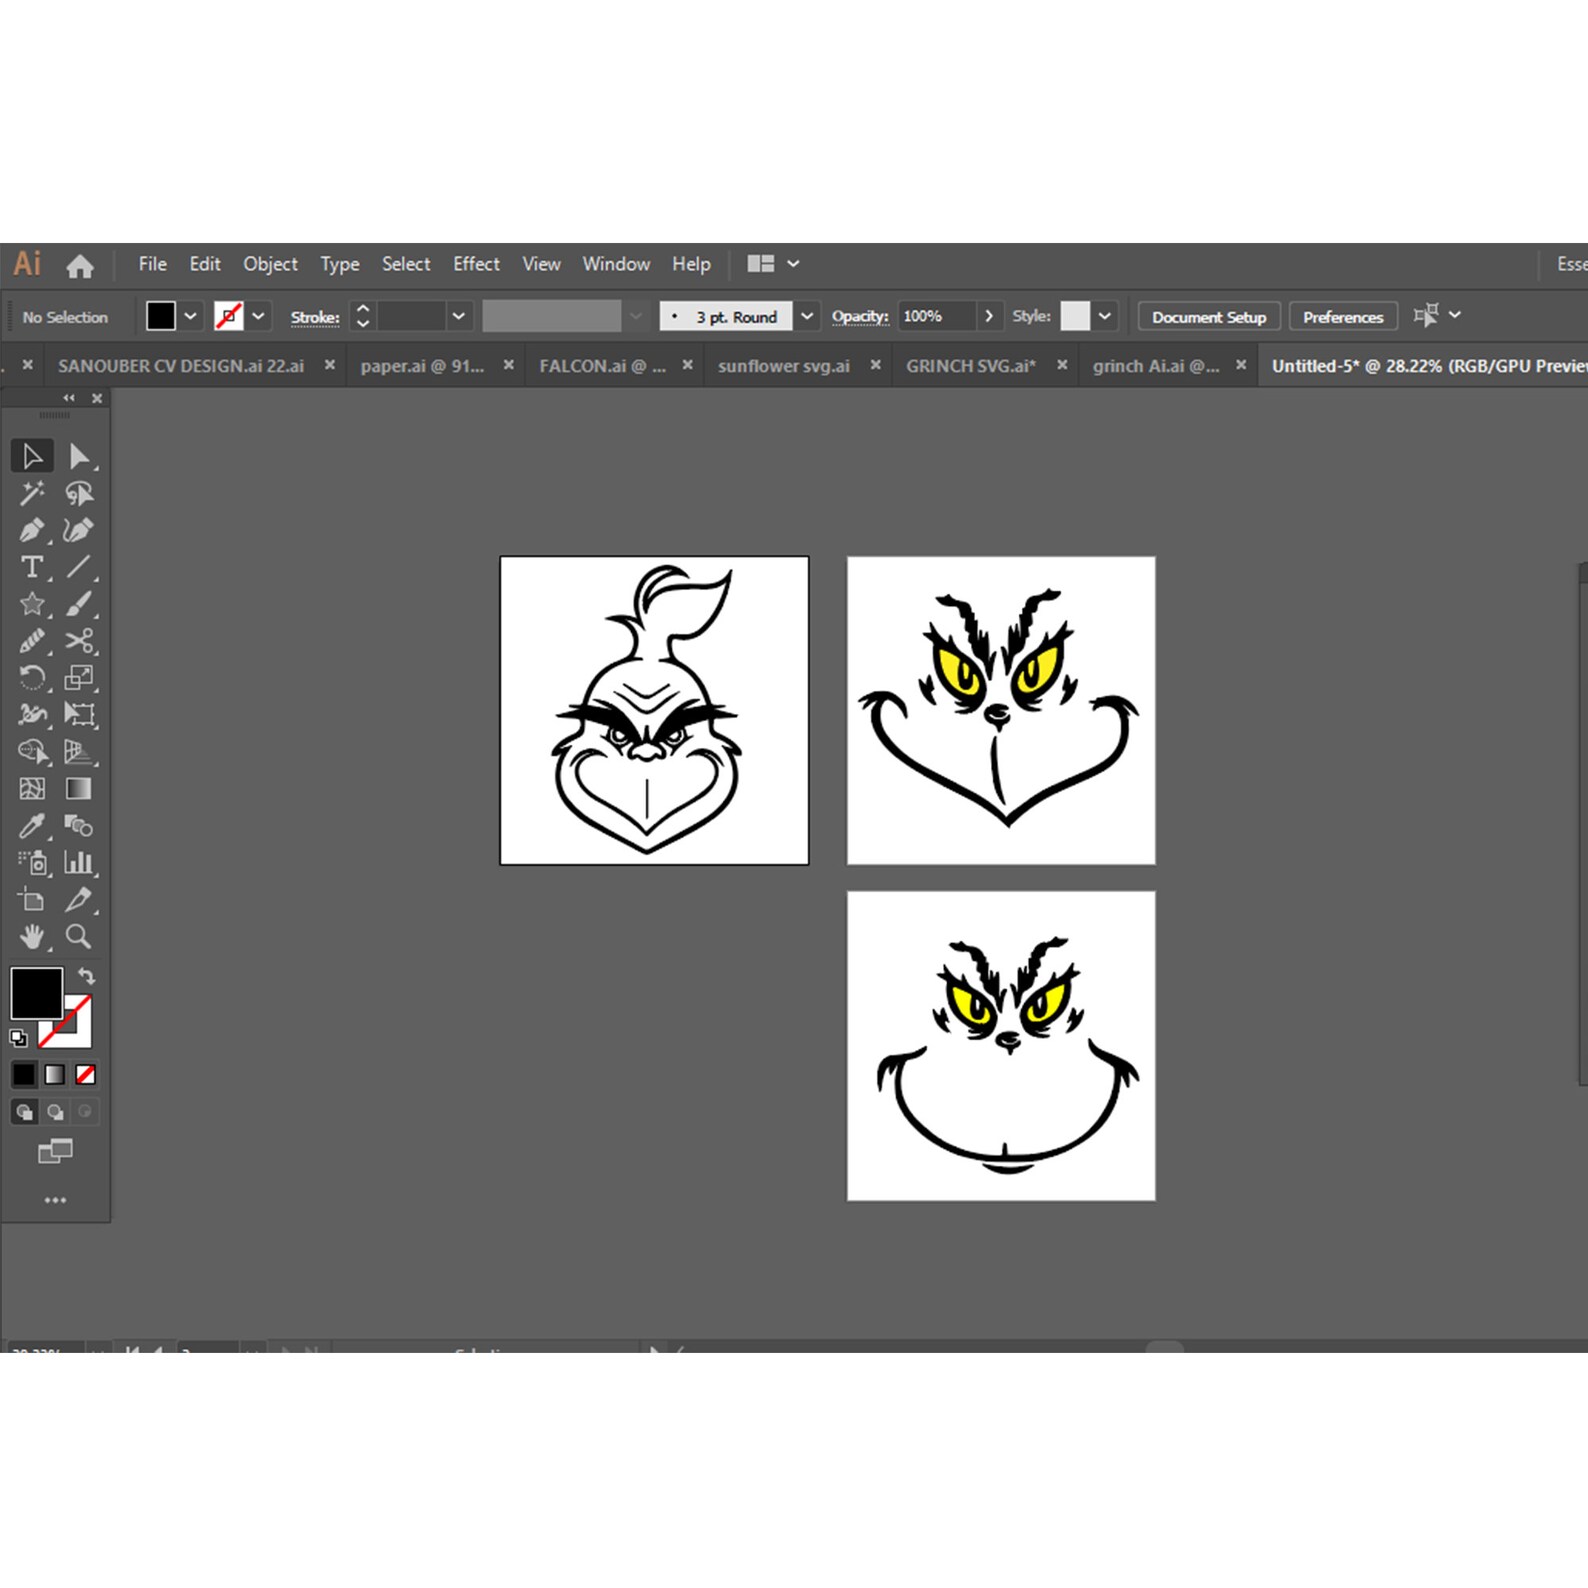Image resolution: width=1588 pixels, height=1588 pixels.
Task: Select the Perspective Grid tool
Action: [x=79, y=751]
